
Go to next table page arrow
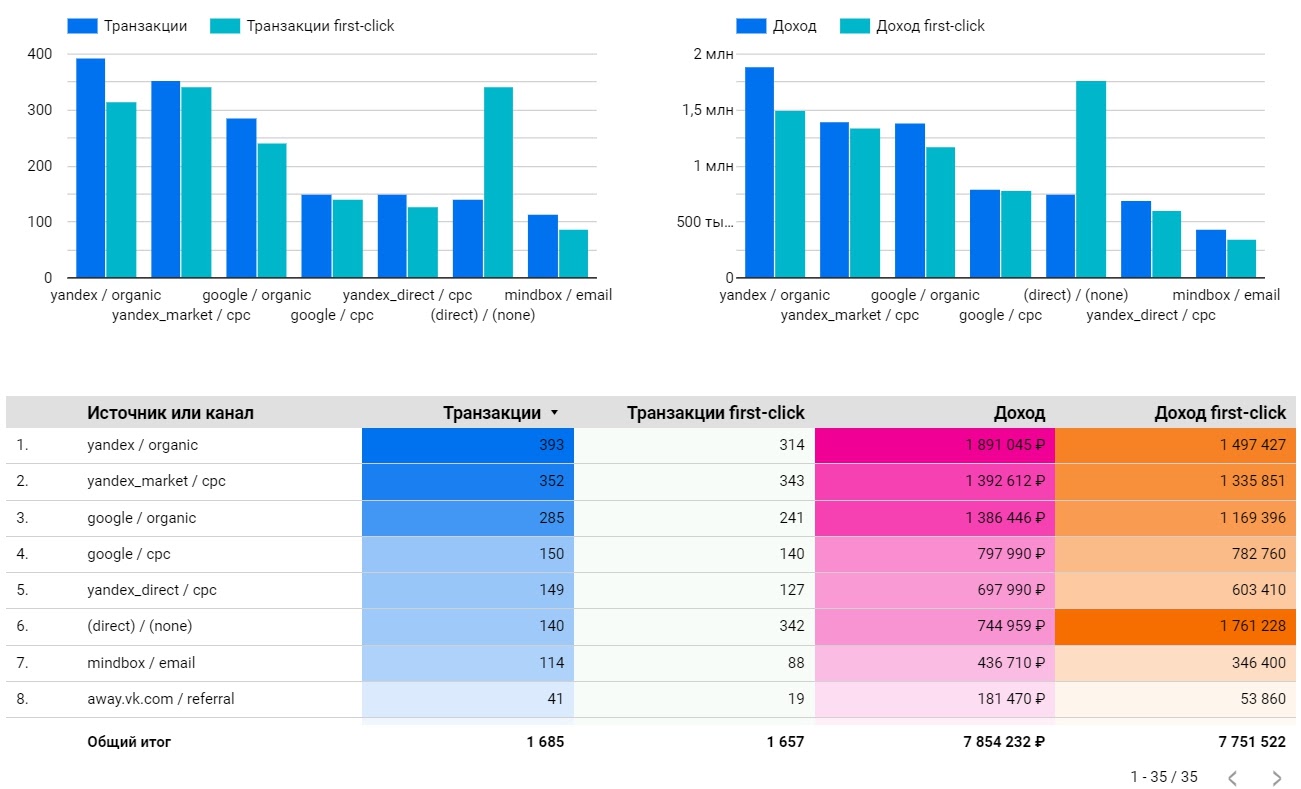click(x=1276, y=778)
